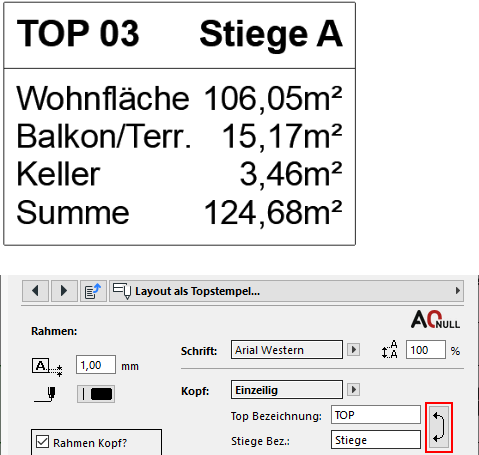This screenshot has height=455, width=479.
Task: Click the Summe label
Action: click(73, 213)
